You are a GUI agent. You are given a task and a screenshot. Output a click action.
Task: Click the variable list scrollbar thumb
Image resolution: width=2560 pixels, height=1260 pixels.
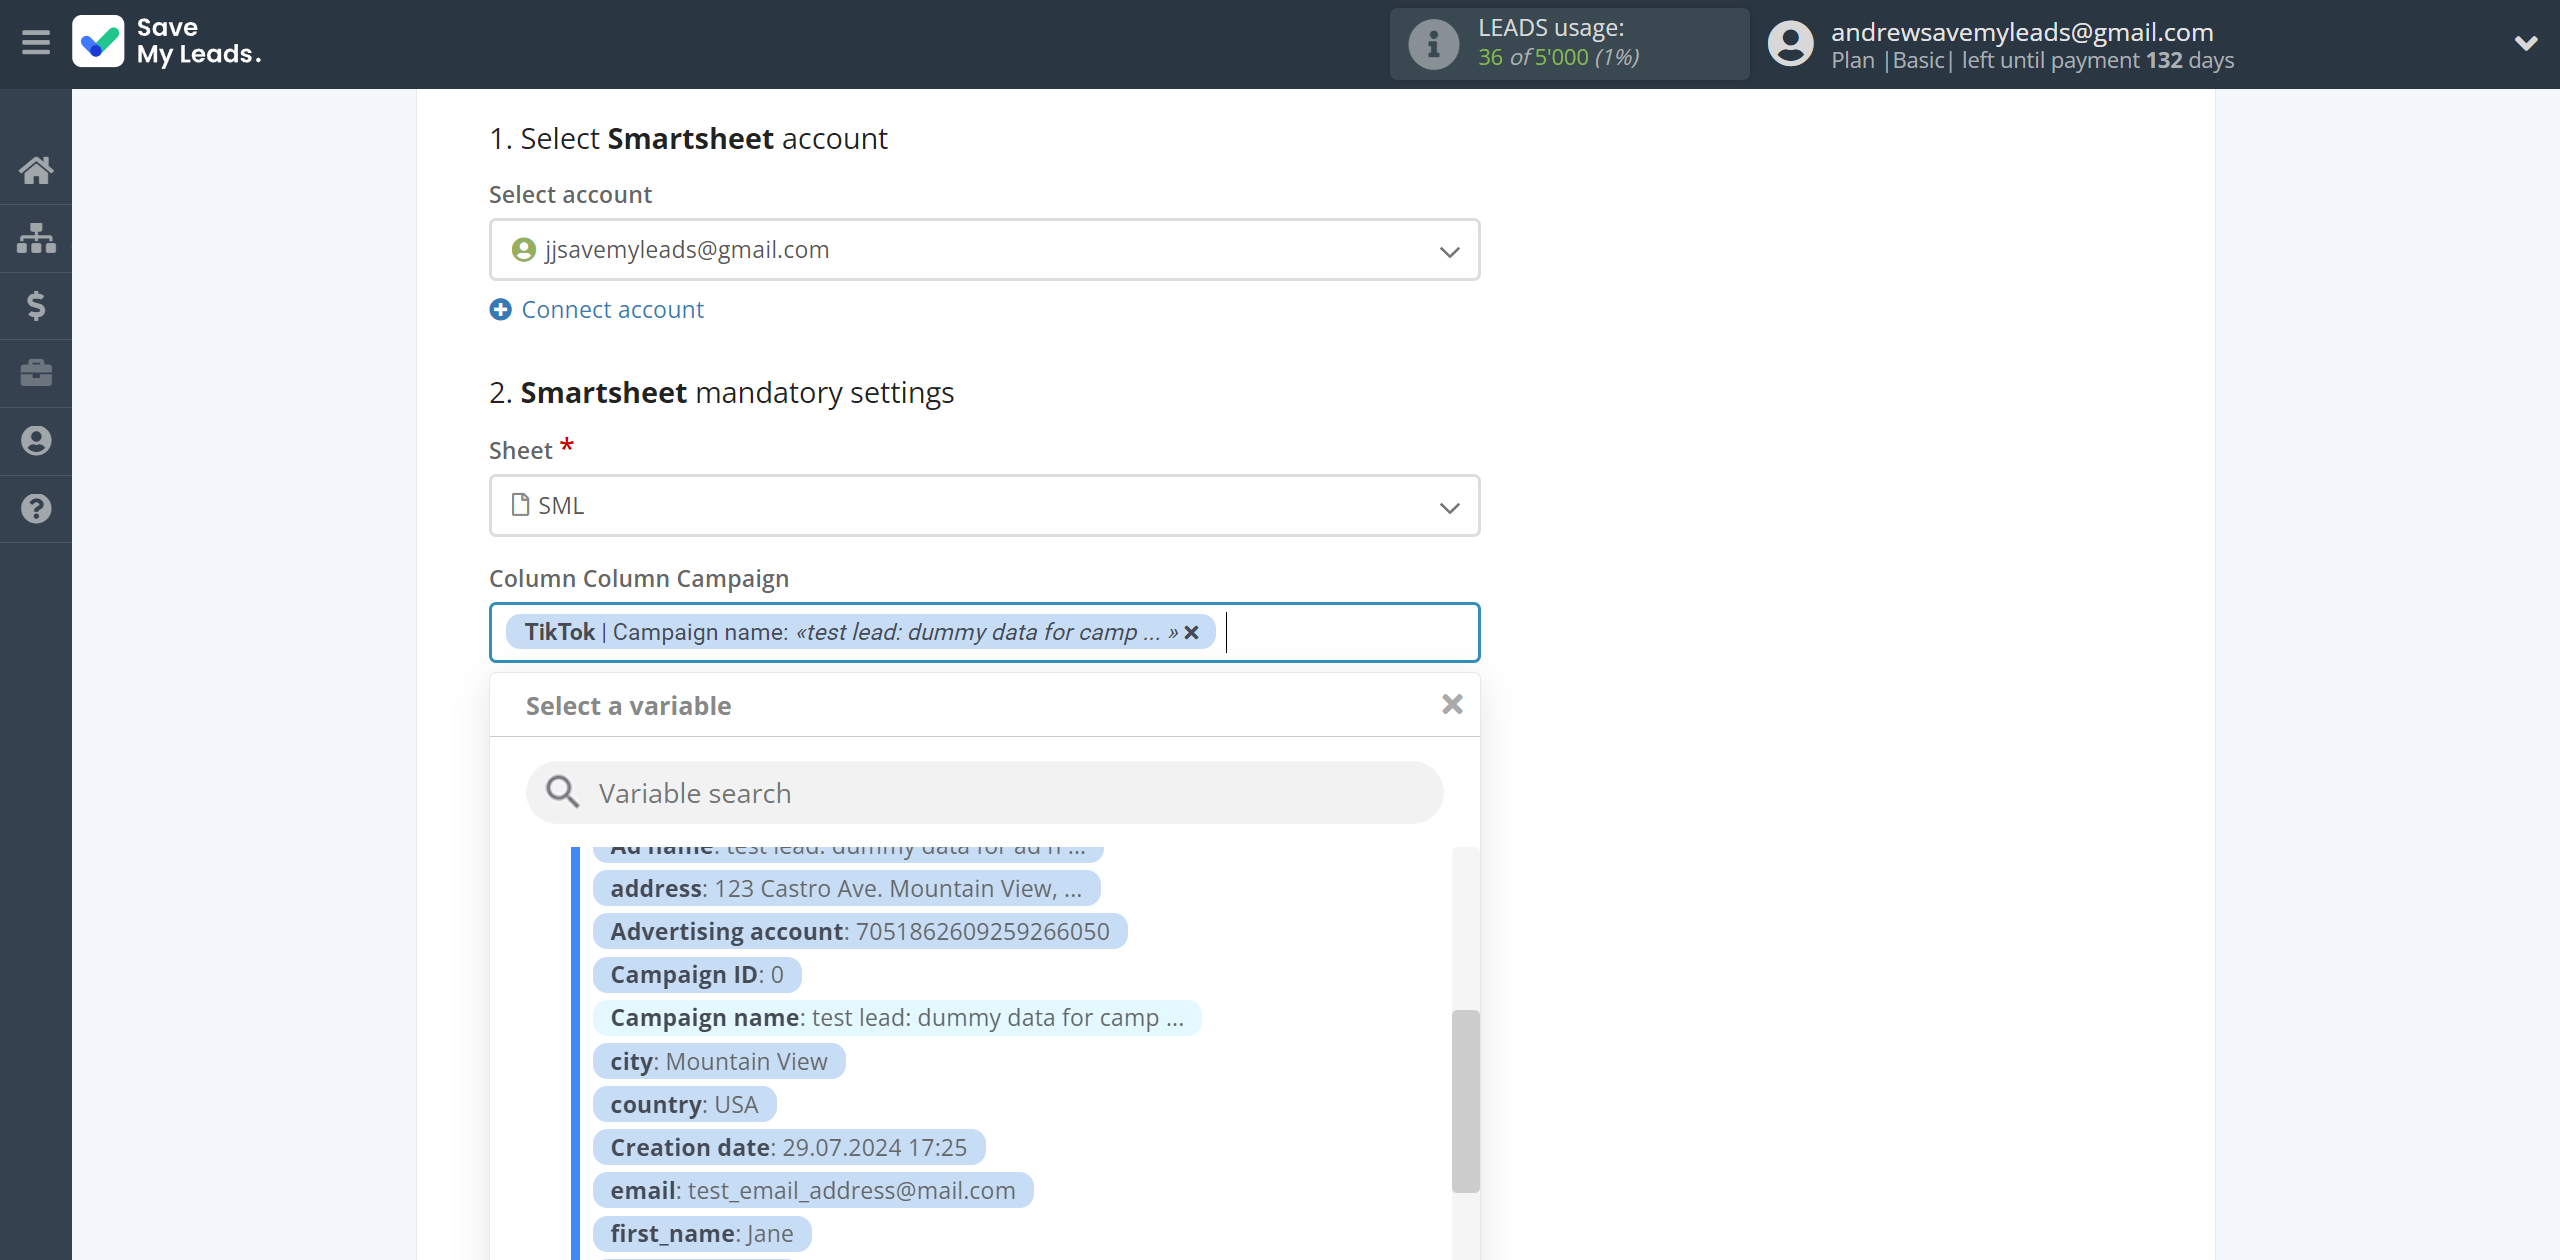click(1465, 1101)
